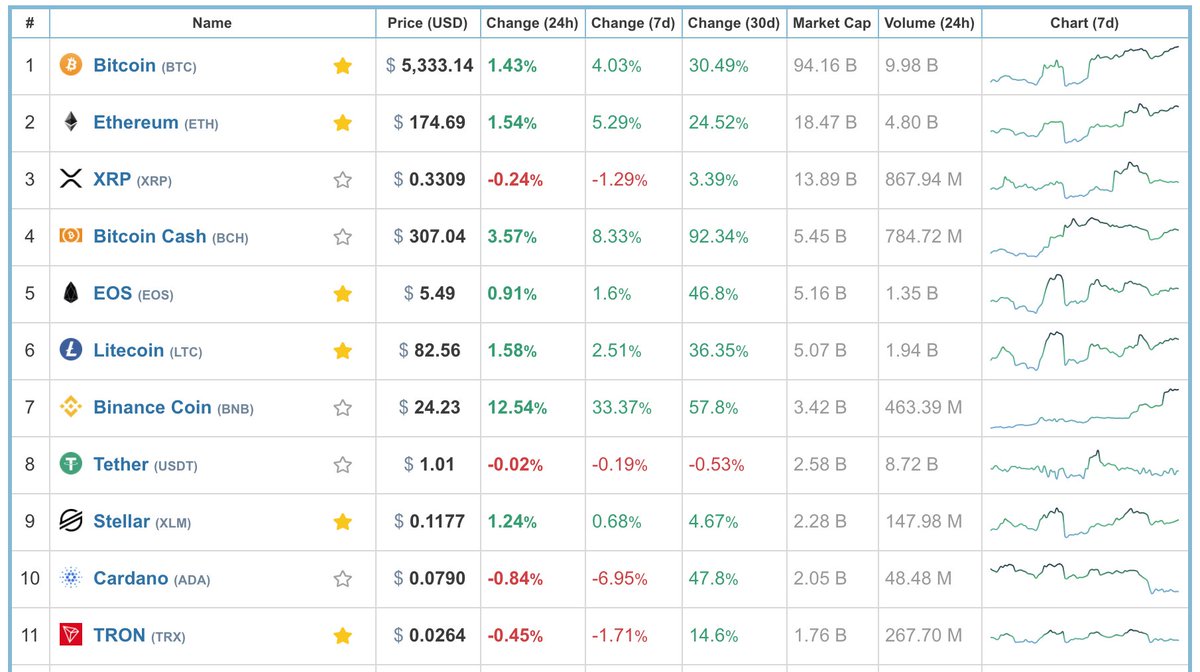Click the Binance Coin logo icon
This screenshot has height=672, width=1200.
click(x=70, y=408)
